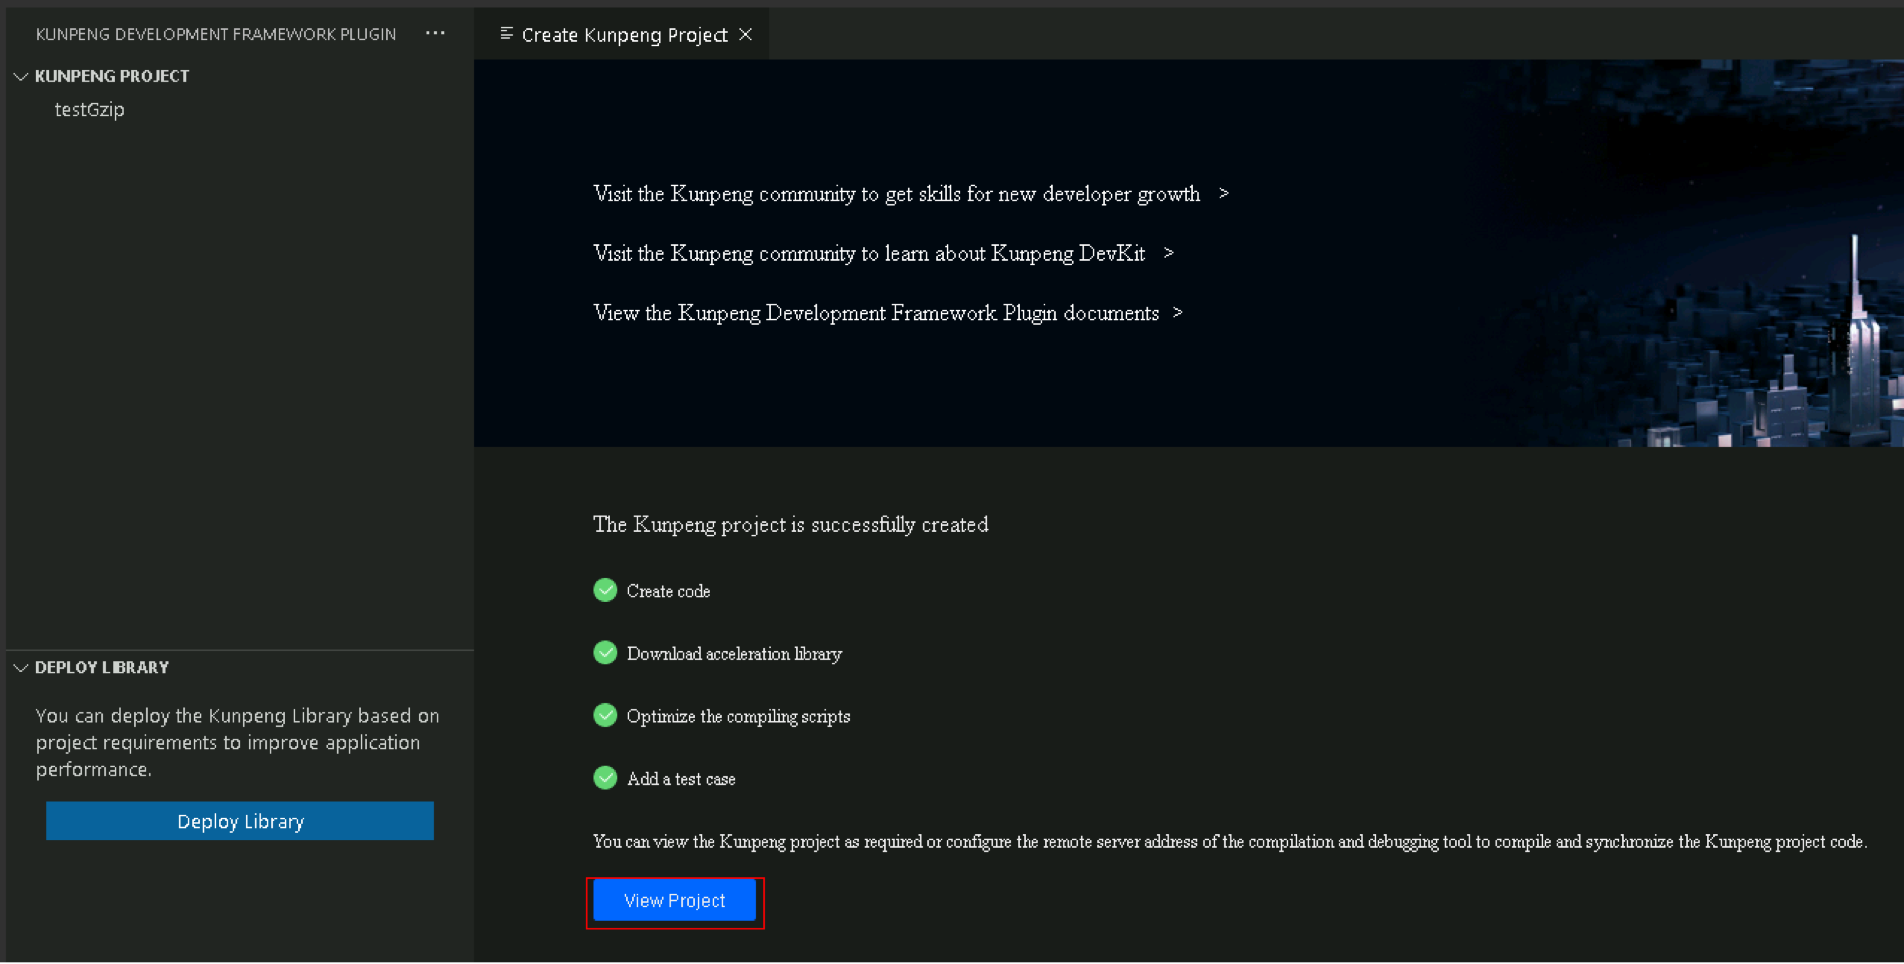Select the testGzip project item
Screen dimensions: 1904x964
point(89,110)
